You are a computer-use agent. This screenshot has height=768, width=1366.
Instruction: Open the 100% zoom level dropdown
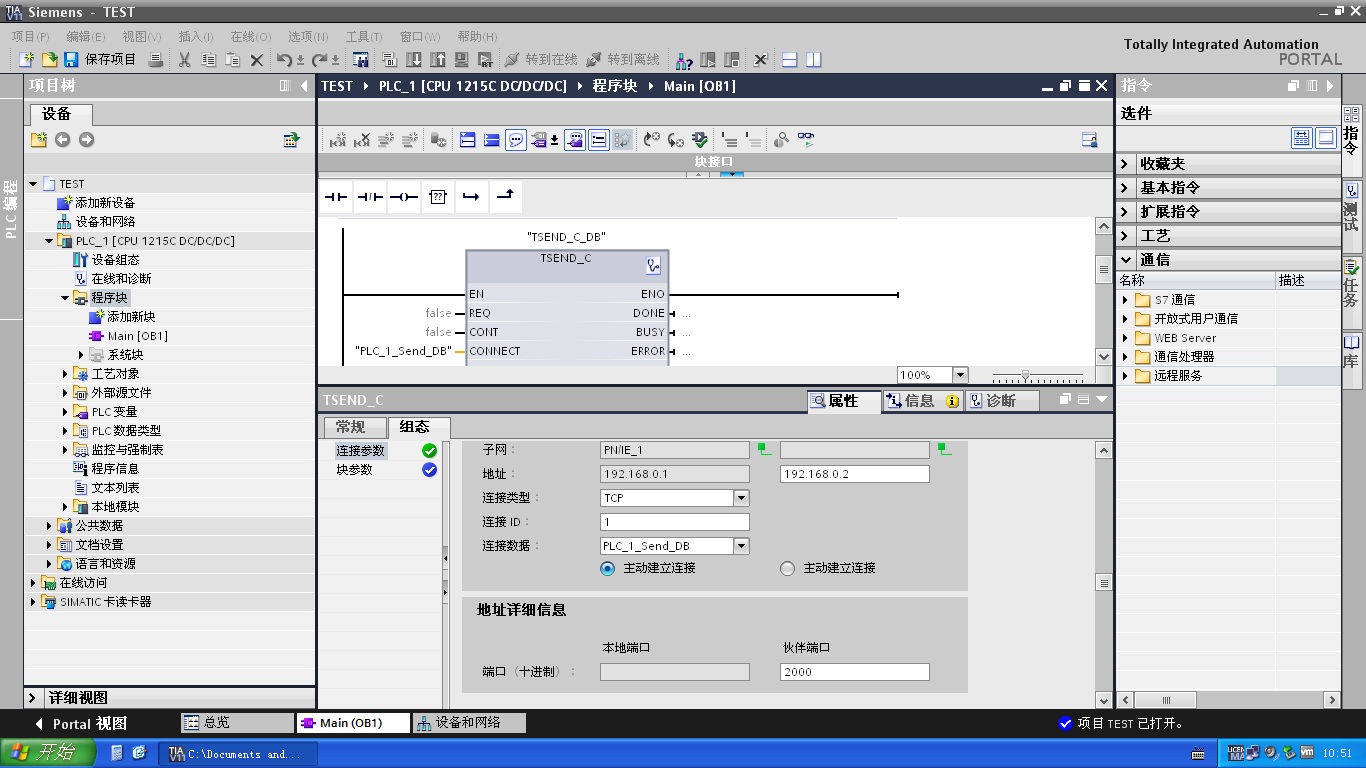coord(960,375)
